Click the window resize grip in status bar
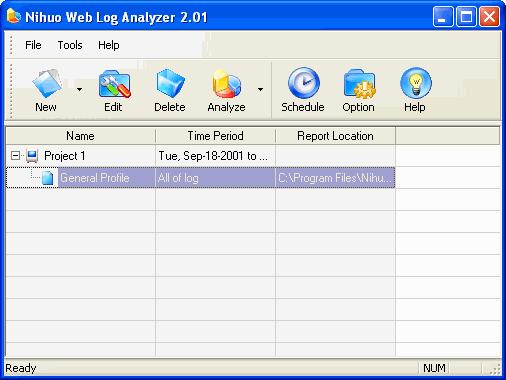This screenshot has width=506, height=380. (495, 369)
